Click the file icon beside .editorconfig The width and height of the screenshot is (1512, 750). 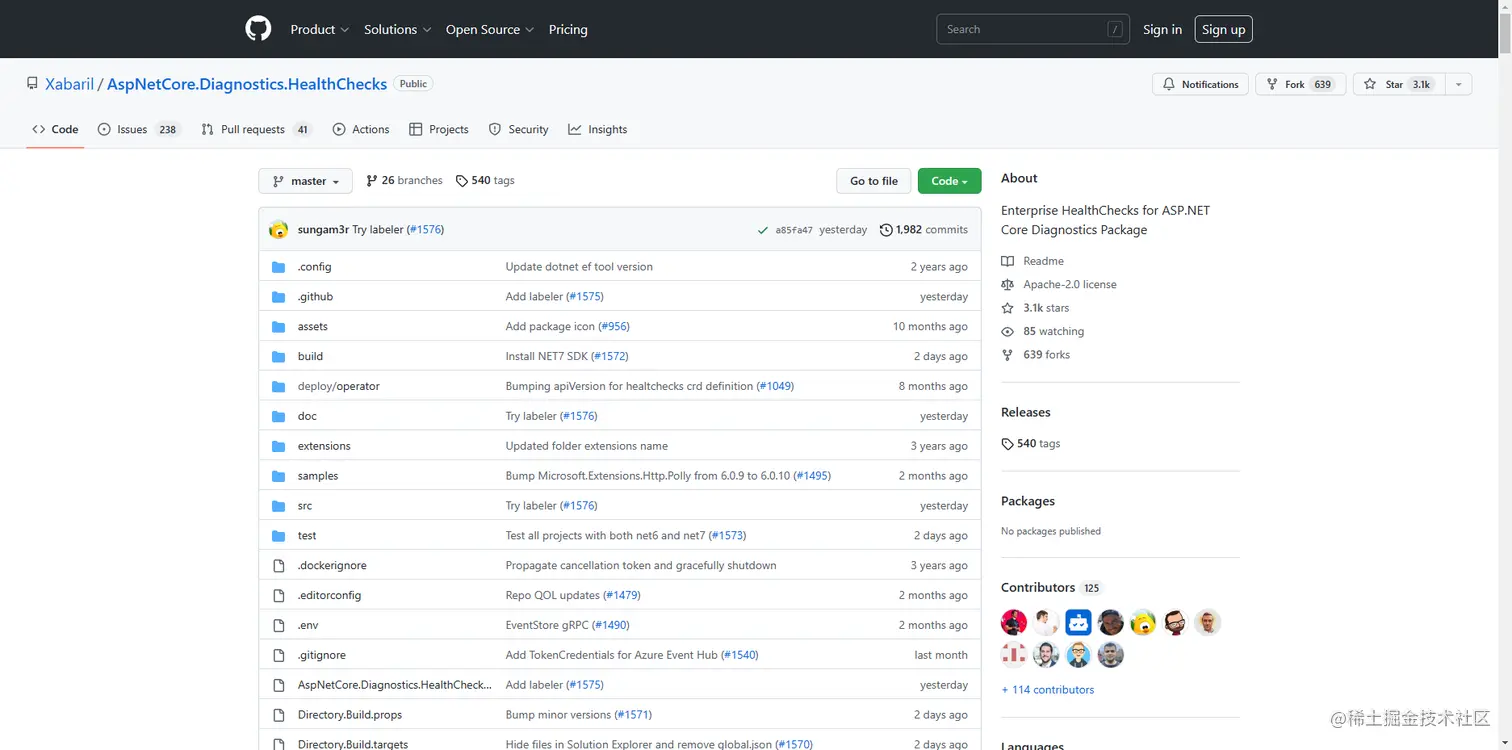pyautogui.click(x=279, y=596)
